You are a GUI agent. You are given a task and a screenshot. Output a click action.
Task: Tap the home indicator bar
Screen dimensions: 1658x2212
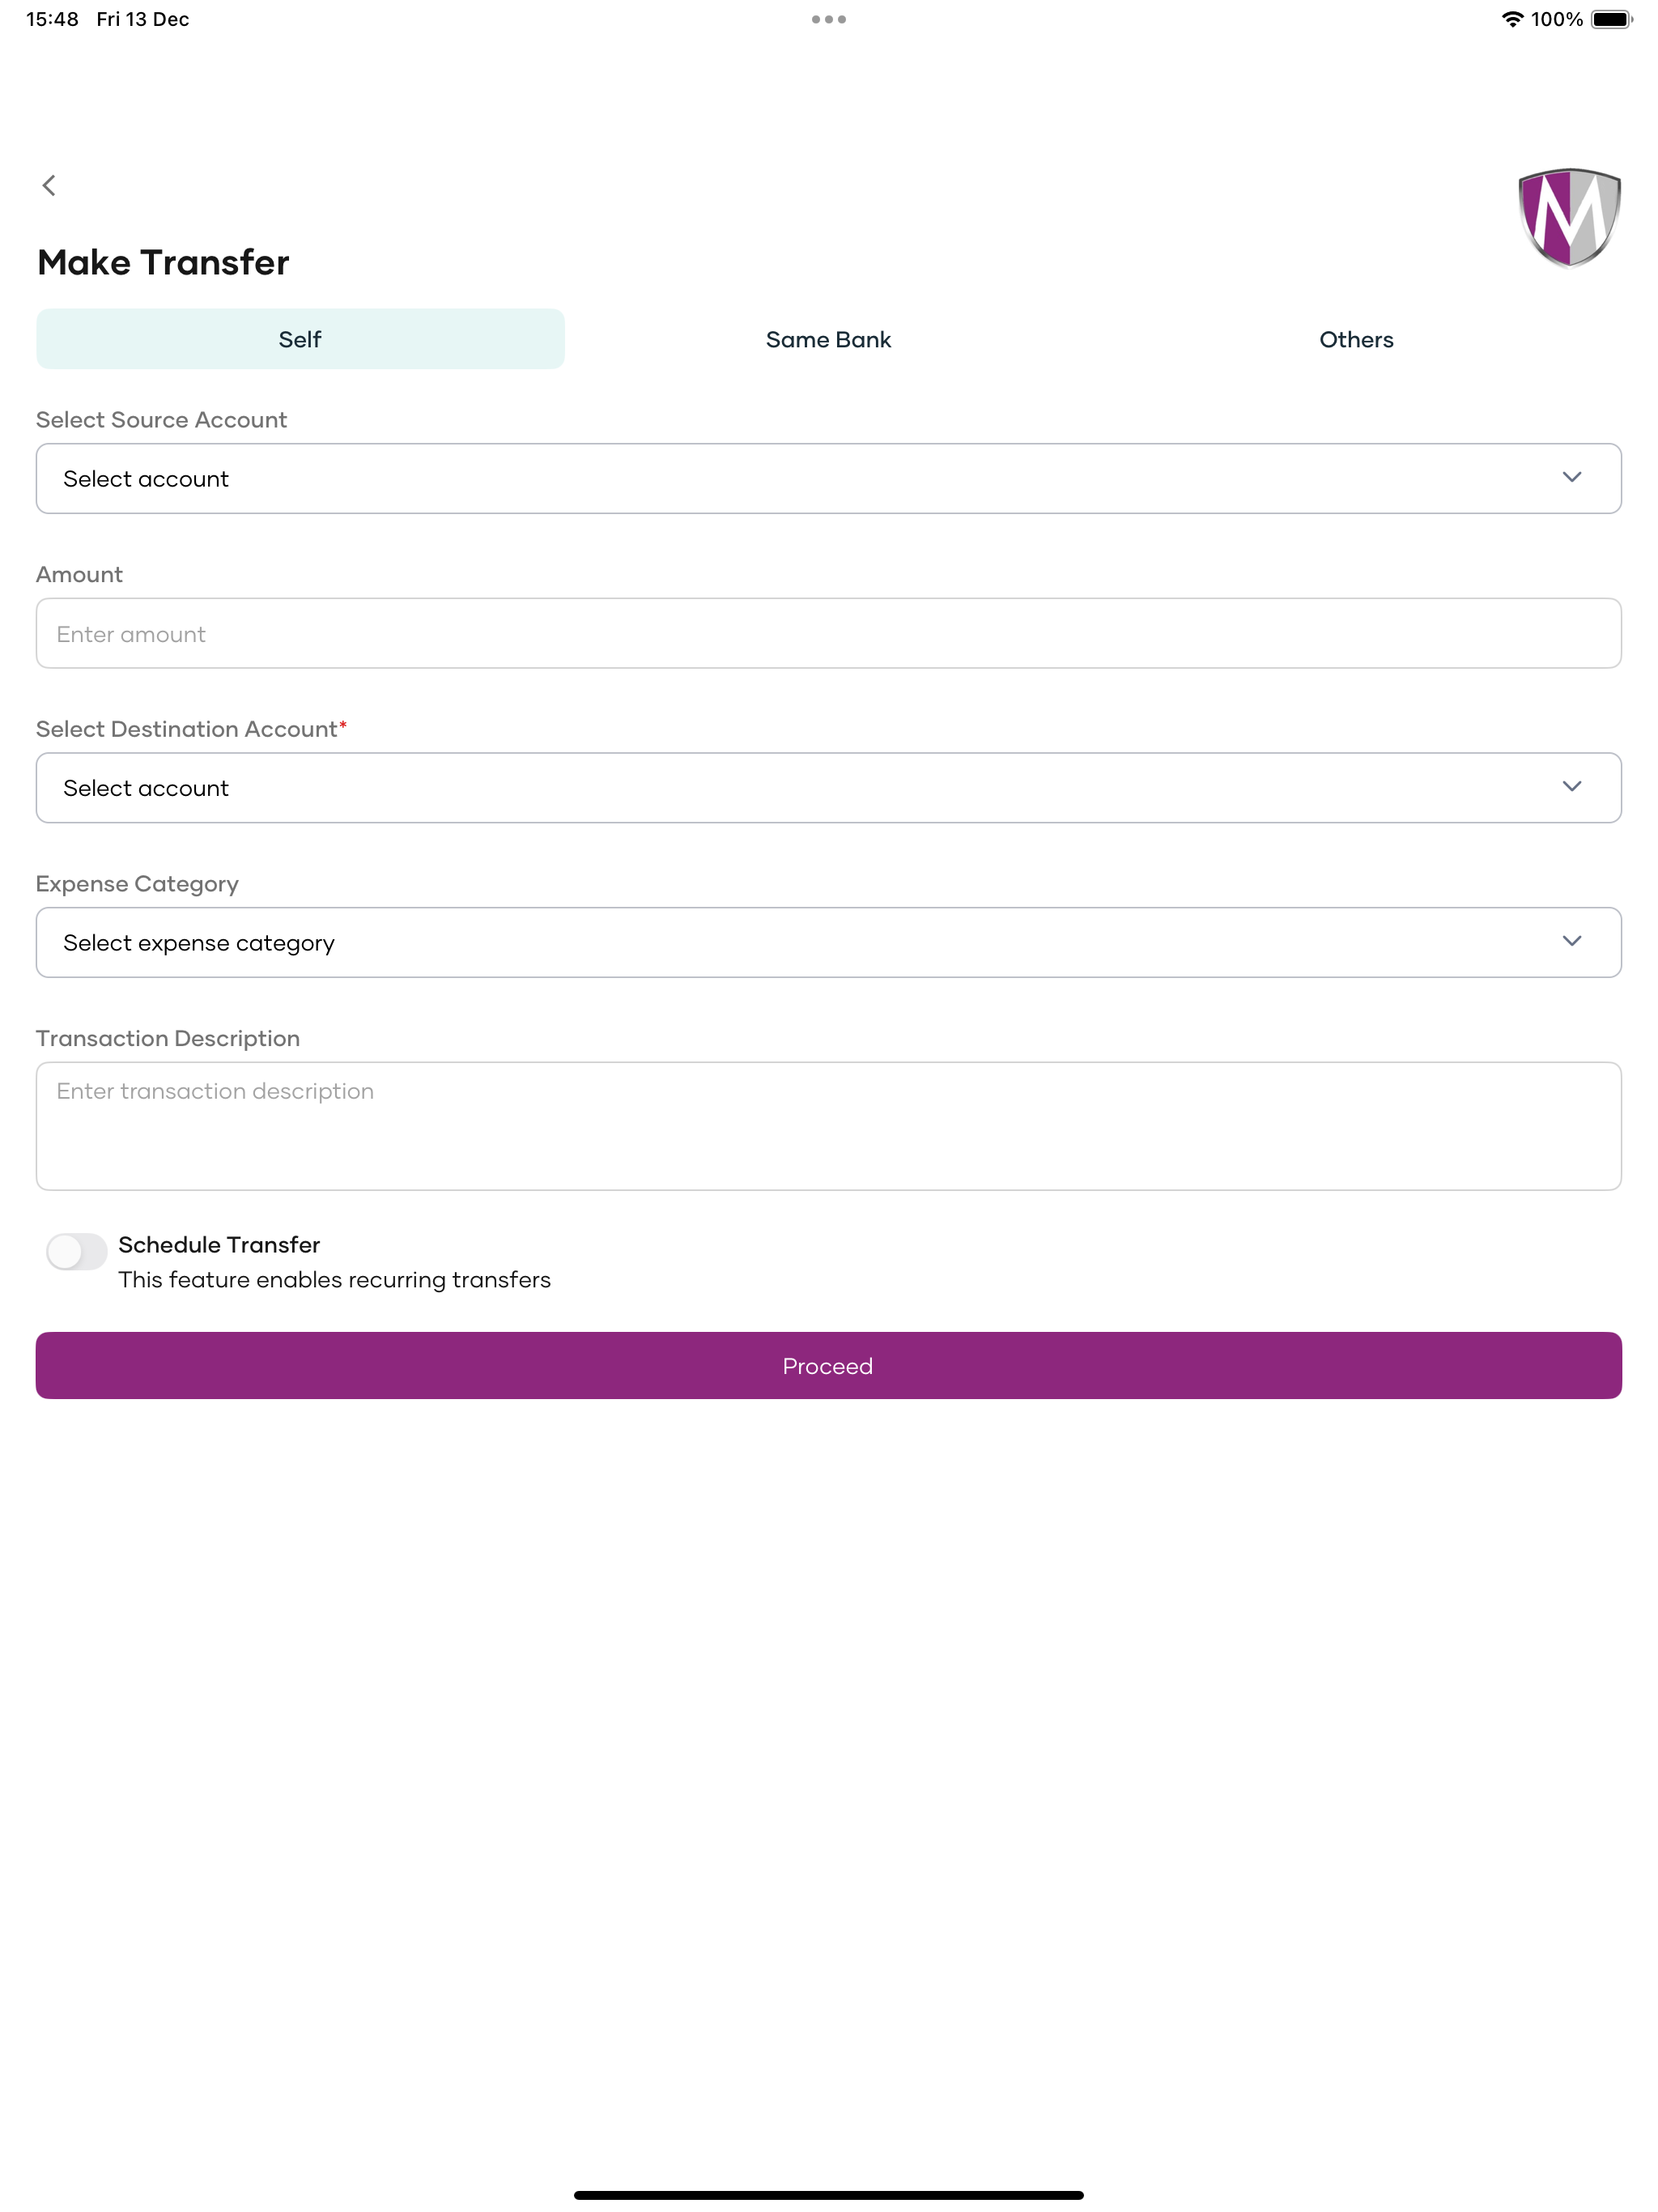coord(828,2195)
